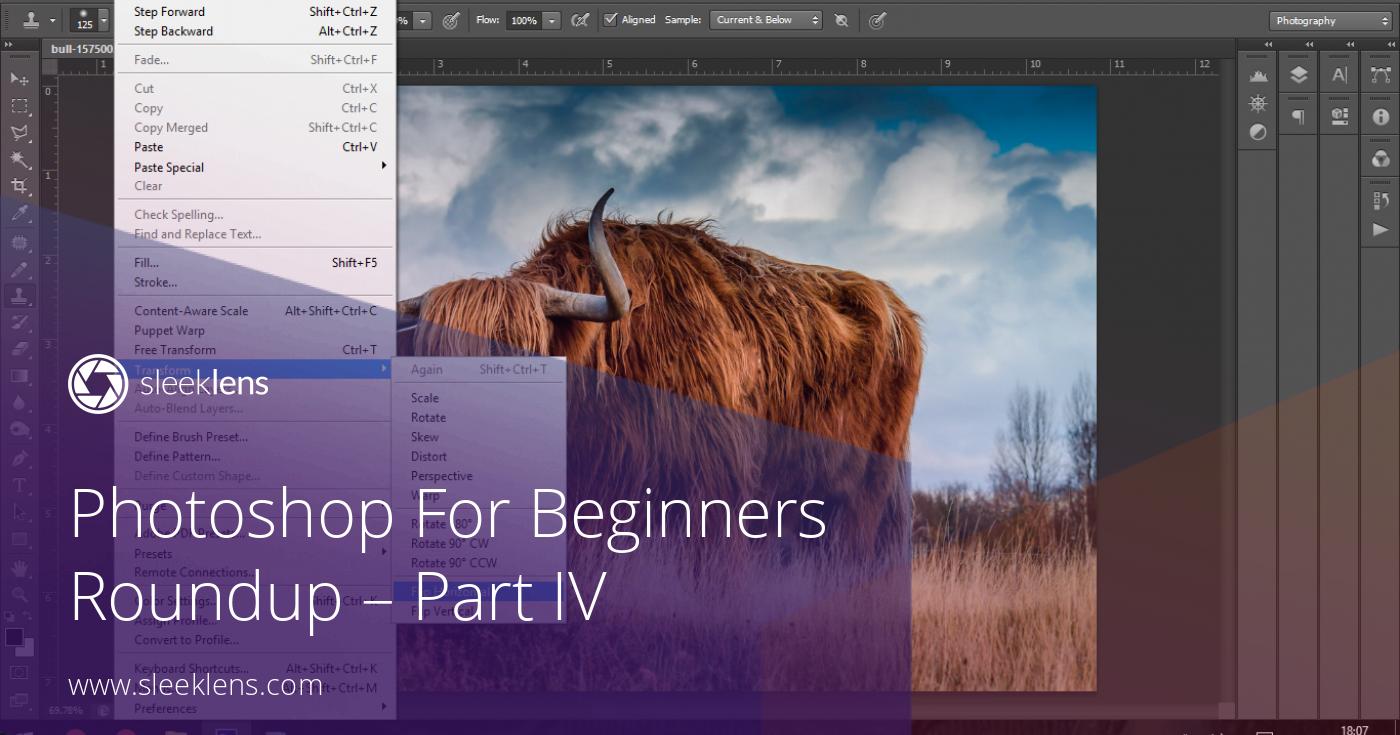Click the foreground color swatch
This screenshot has width=1400, height=735.
[x=14, y=637]
